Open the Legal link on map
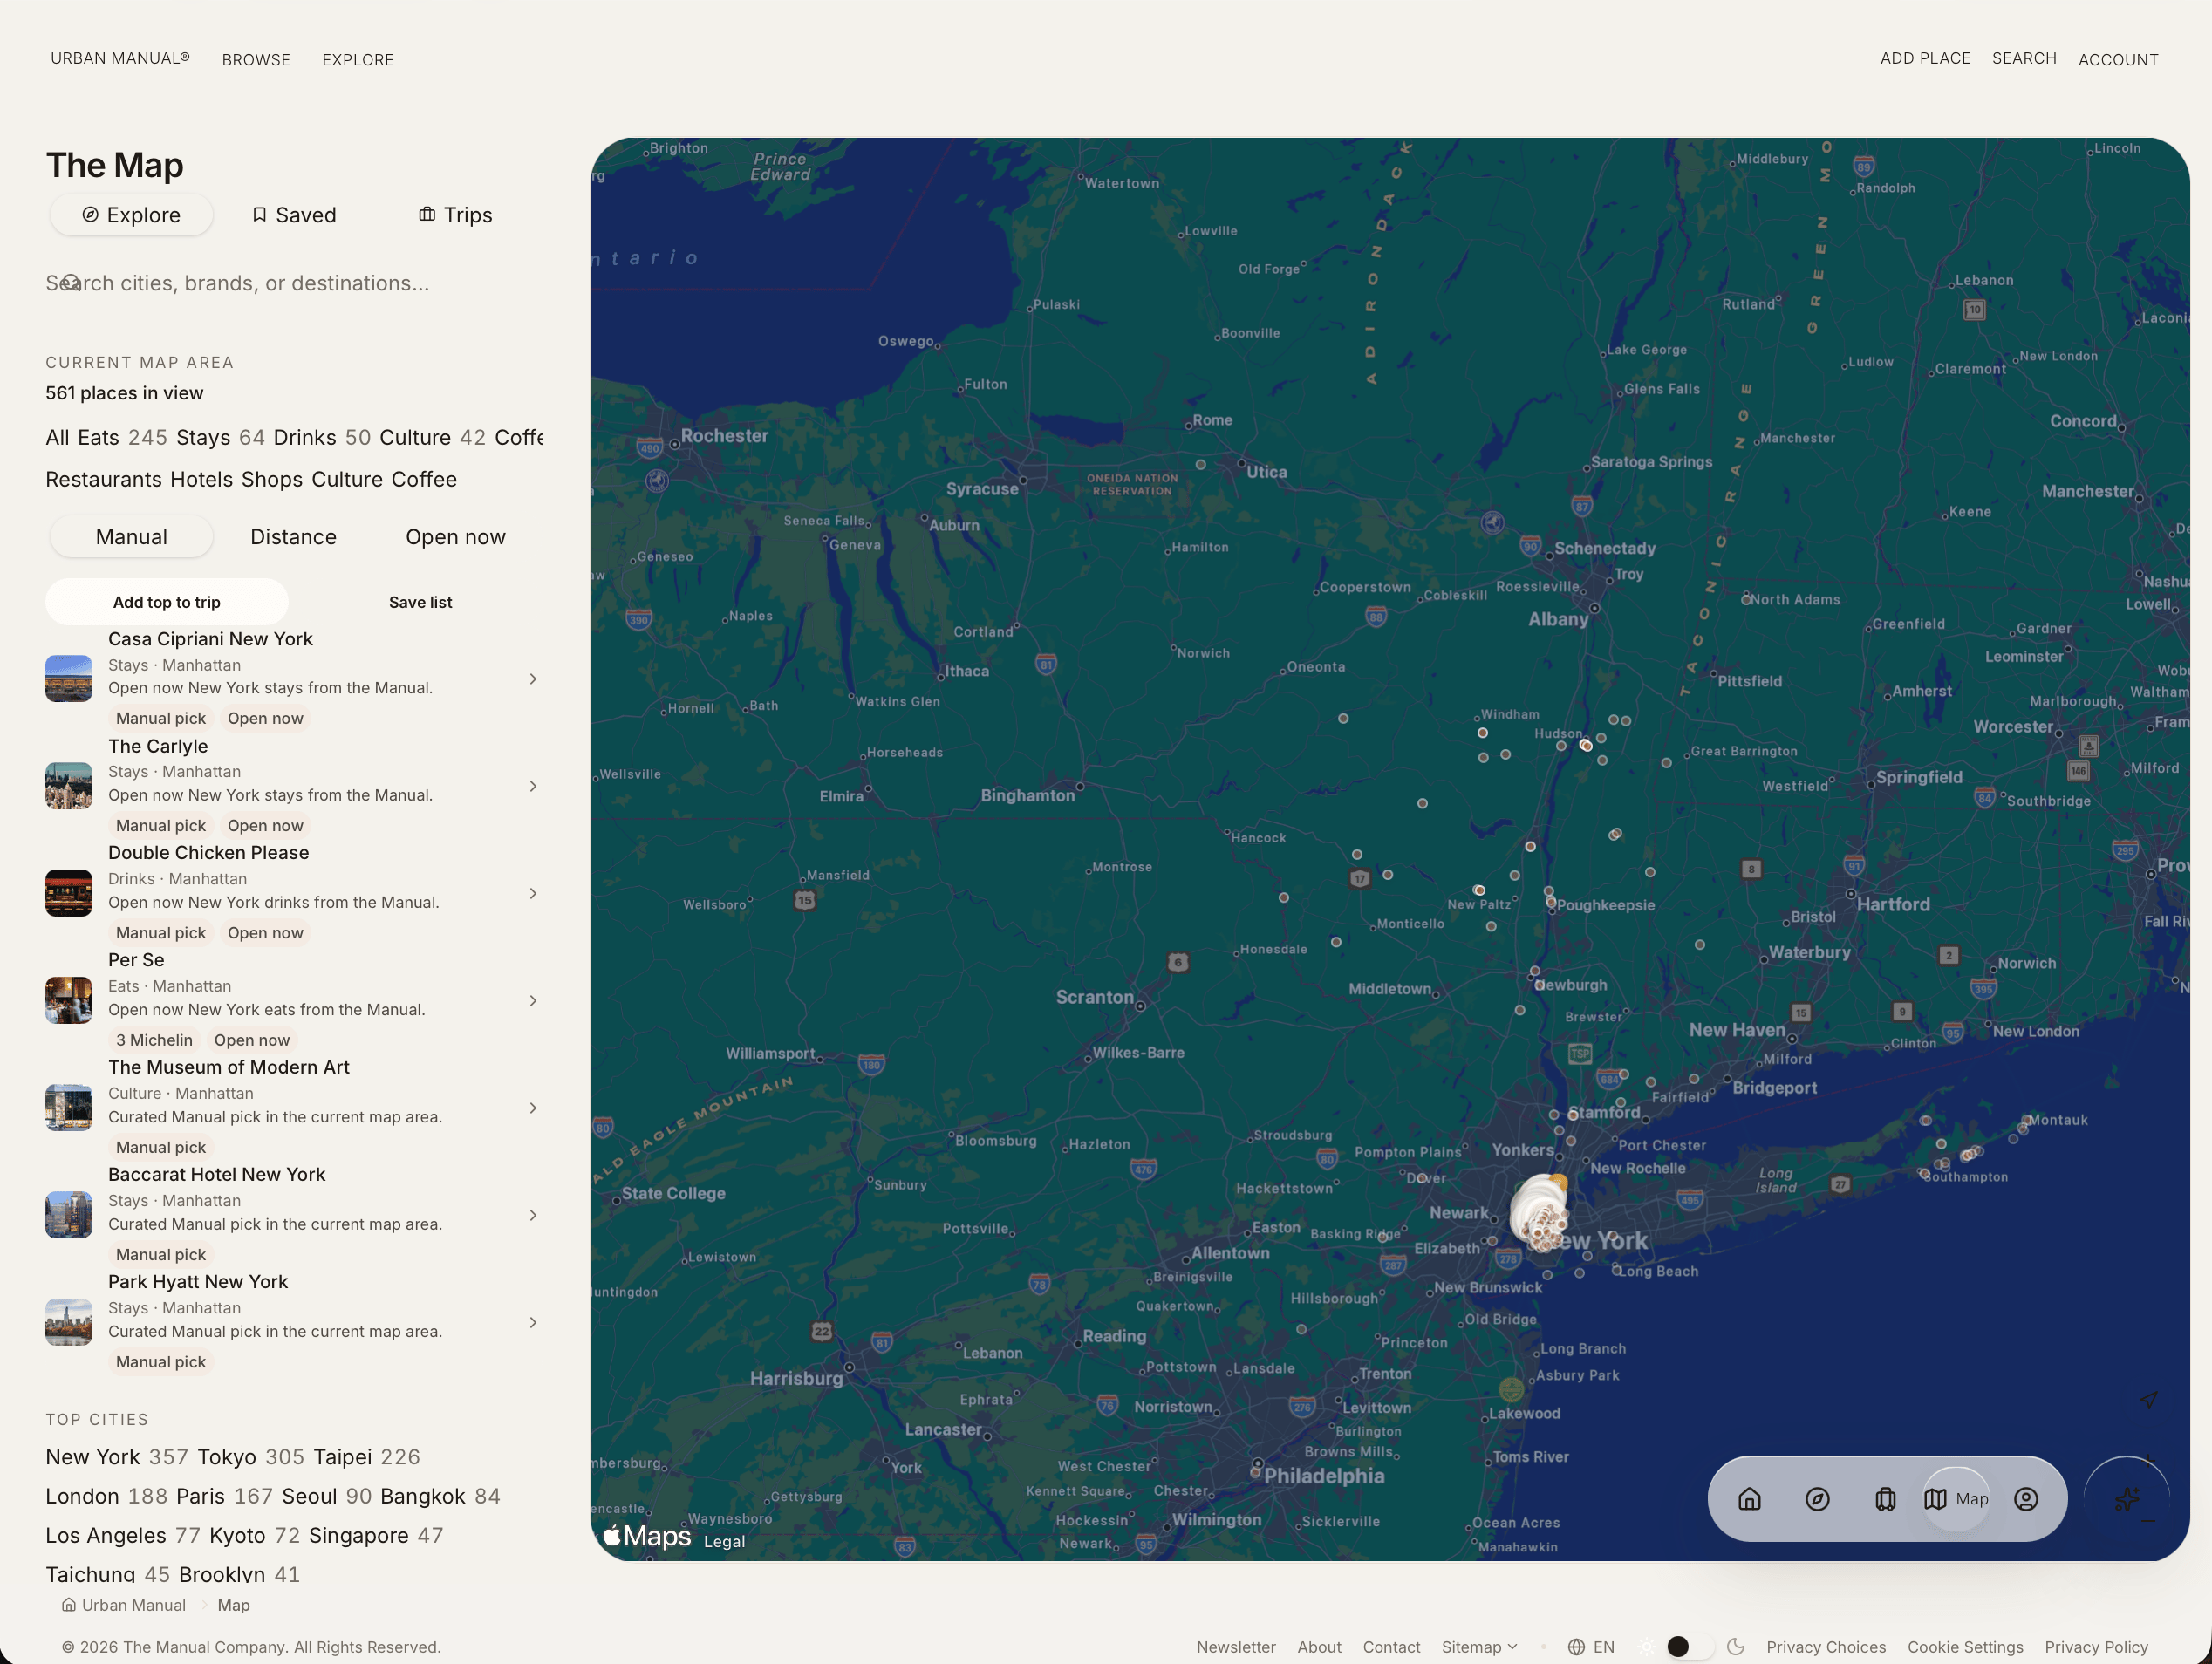This screenshot has width=2212, height=1664. [724, 1542]
